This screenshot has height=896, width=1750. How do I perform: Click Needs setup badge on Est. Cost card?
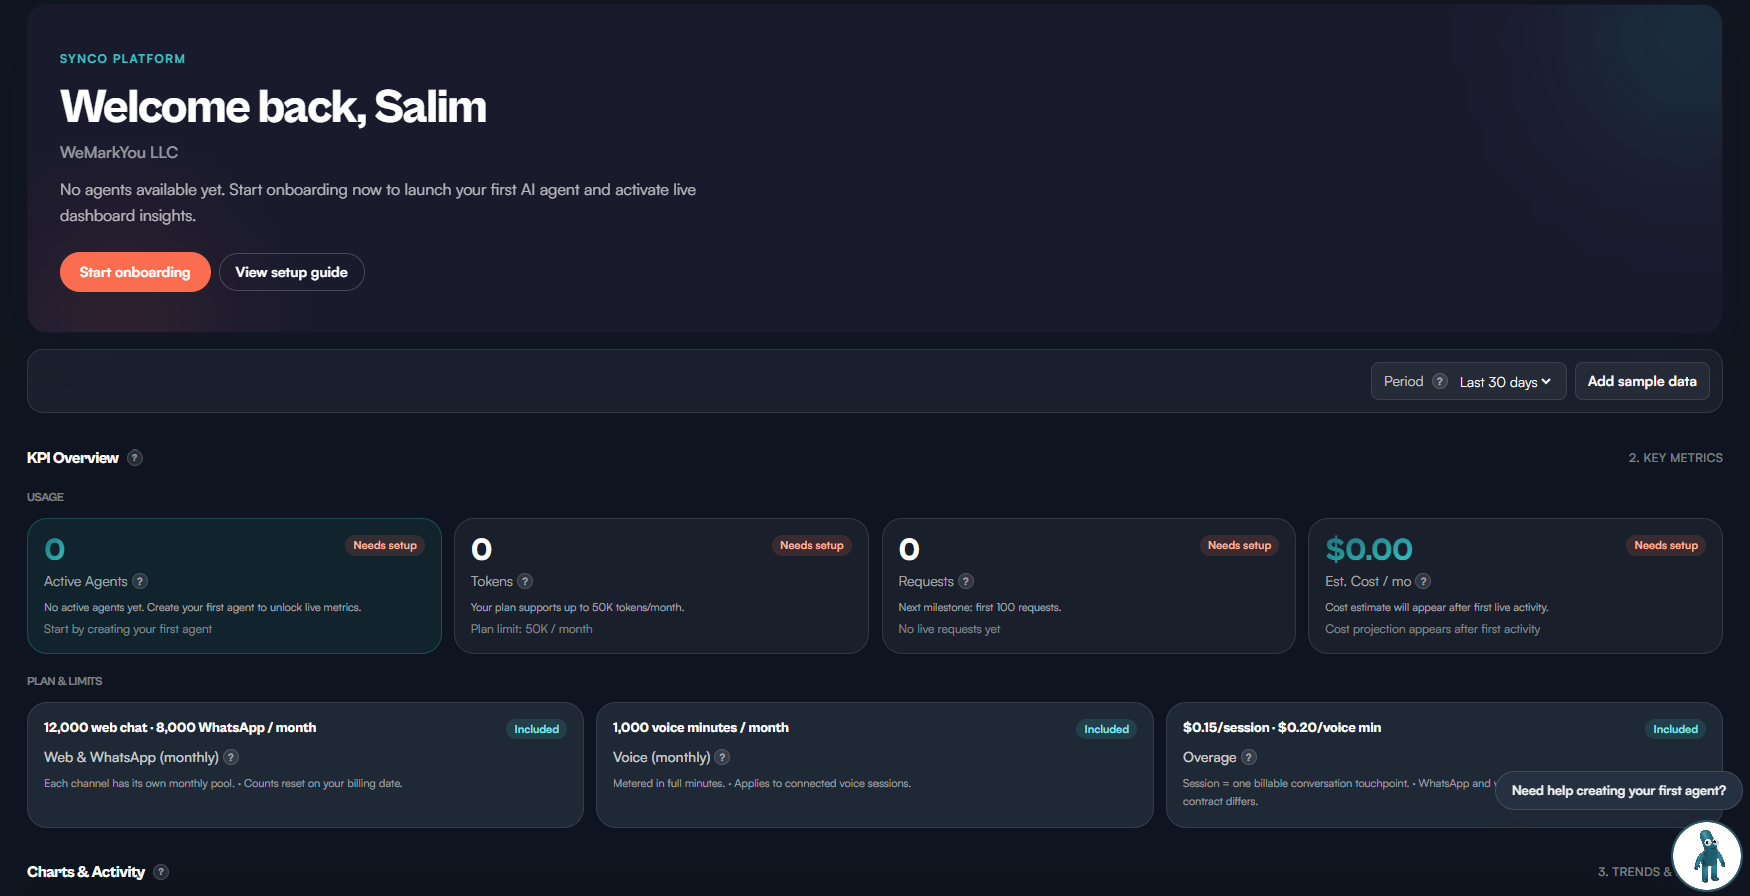point(1666,545)
